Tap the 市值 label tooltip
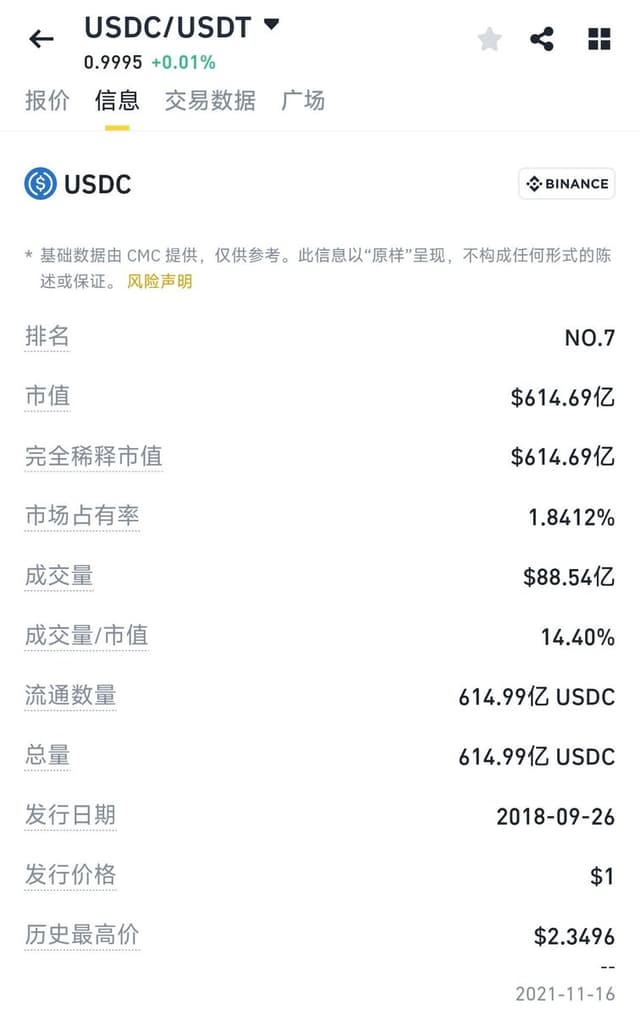The image size is (640, 1016). tap(47, 396)
